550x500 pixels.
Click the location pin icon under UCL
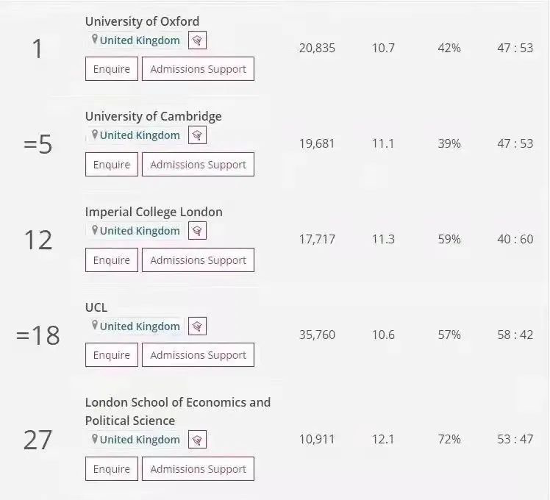[94, 325]
